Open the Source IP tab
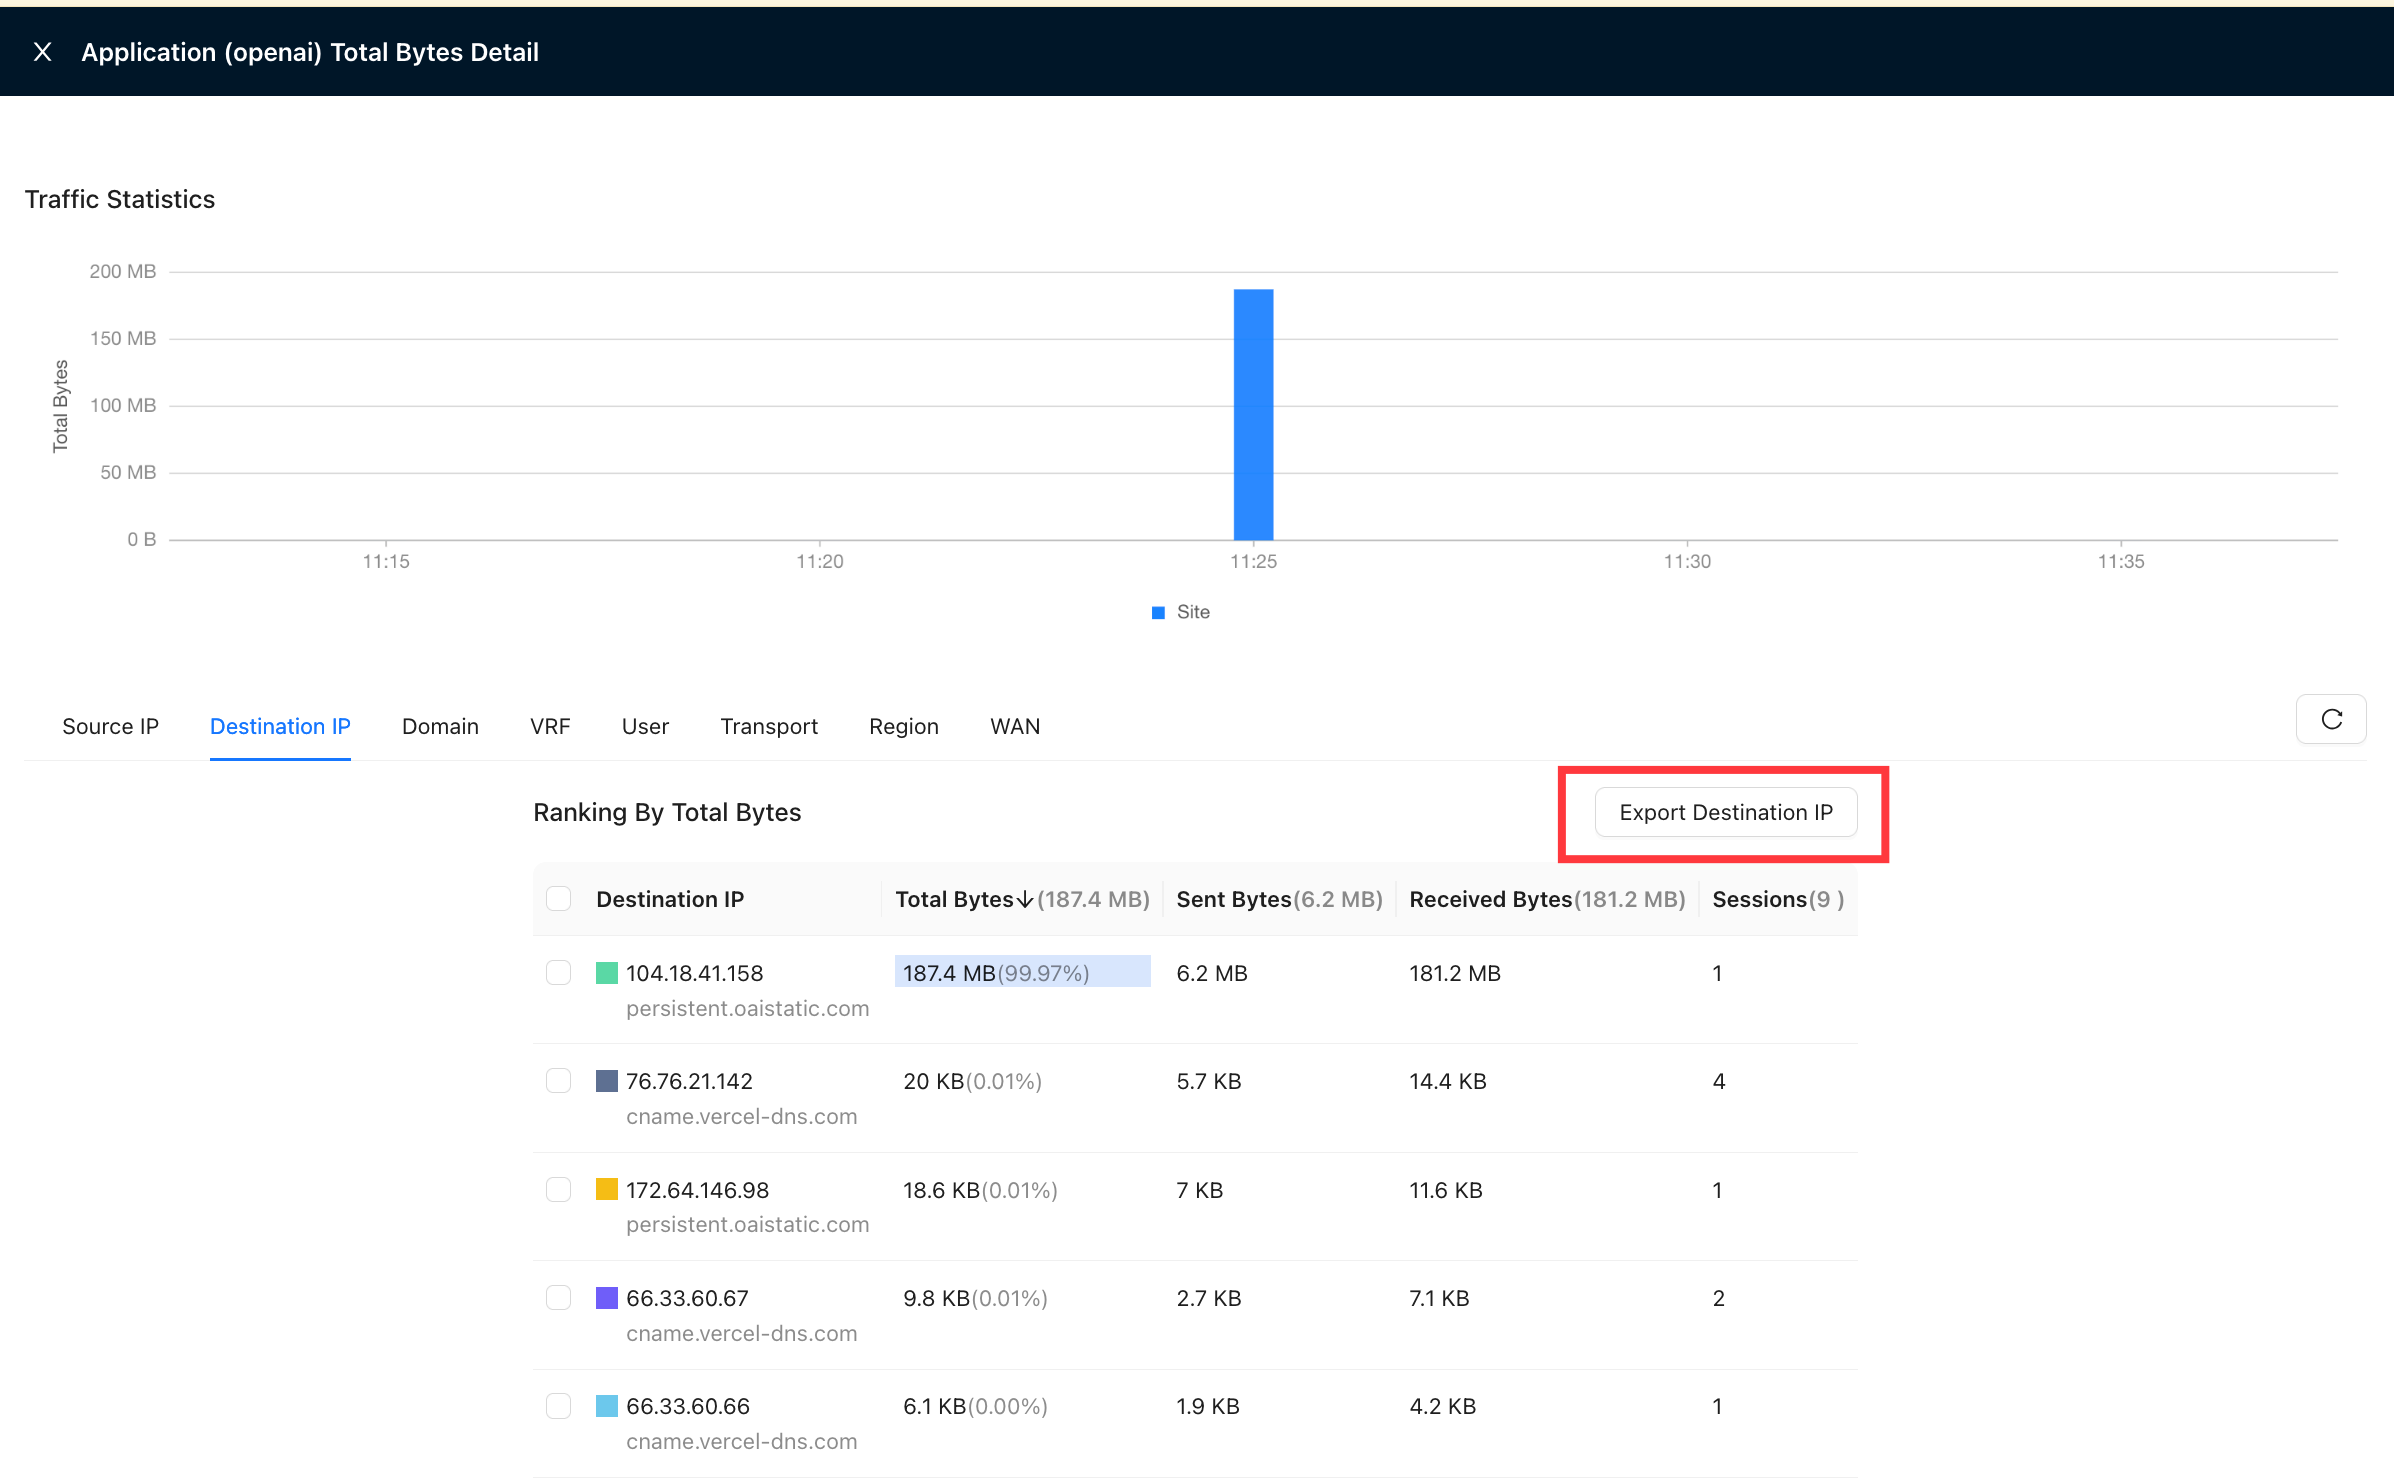The width and height of the screenshot is (2394, 1482). coord(110,726)
